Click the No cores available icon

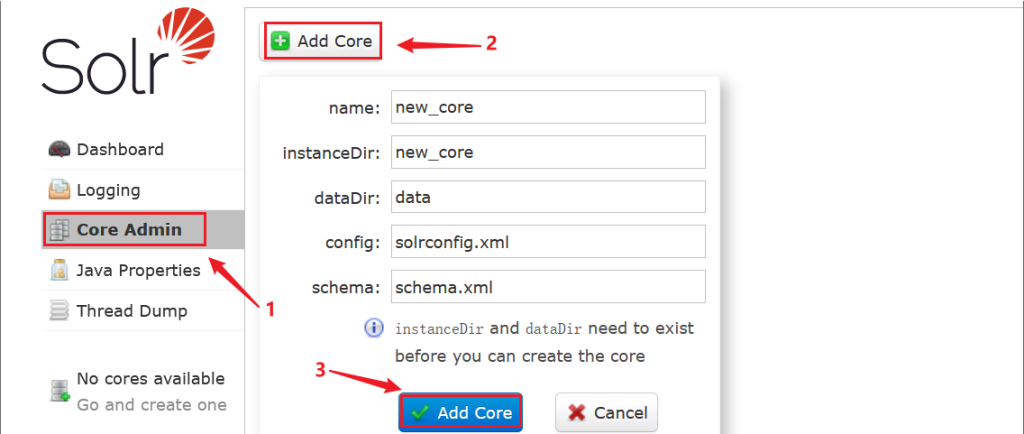[60, 391]
